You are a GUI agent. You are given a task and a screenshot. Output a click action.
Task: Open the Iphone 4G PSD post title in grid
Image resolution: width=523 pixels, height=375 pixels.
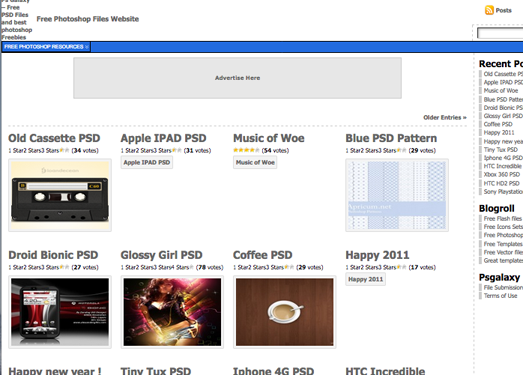click(274, 371)
